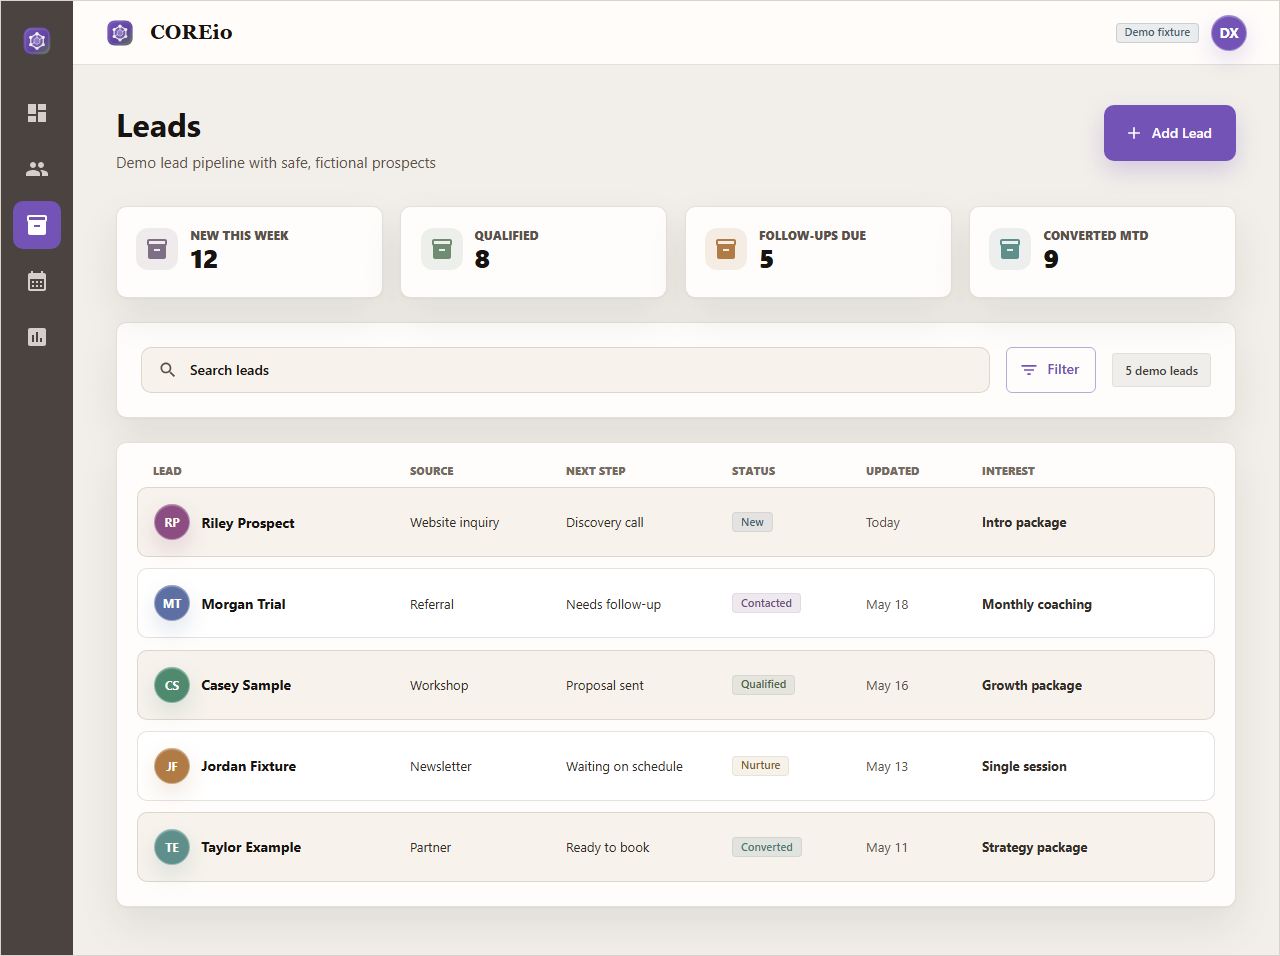Open the Taylor Example lead name
Screen dimensions: 1280x956
(x=251, y=847)
